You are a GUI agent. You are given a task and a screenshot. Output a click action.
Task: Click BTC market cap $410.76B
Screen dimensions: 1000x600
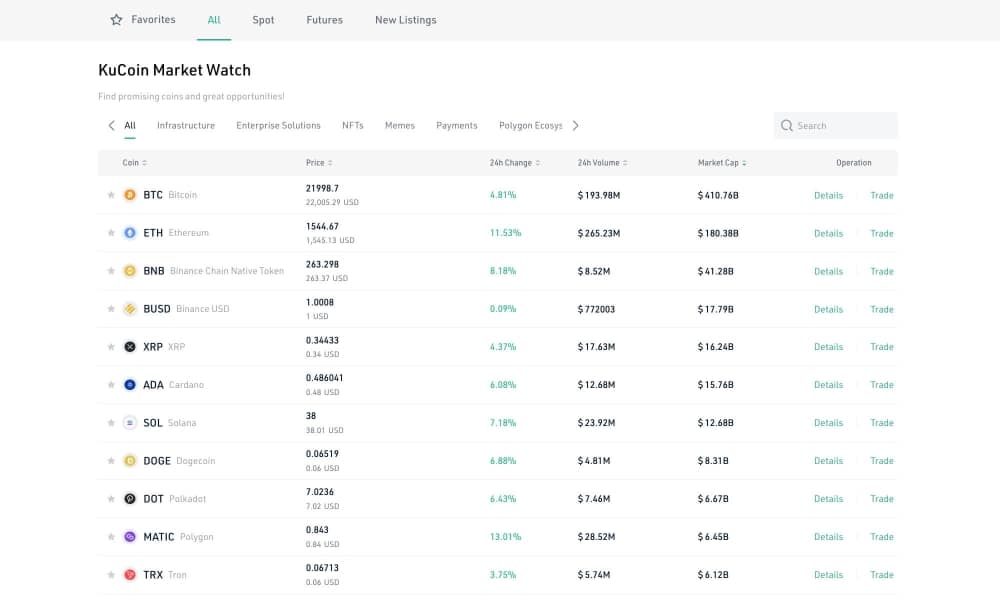[x=718, y=195]
